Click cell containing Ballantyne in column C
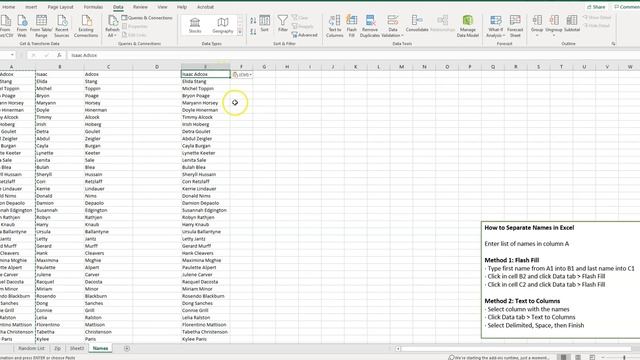 (108, 232)
